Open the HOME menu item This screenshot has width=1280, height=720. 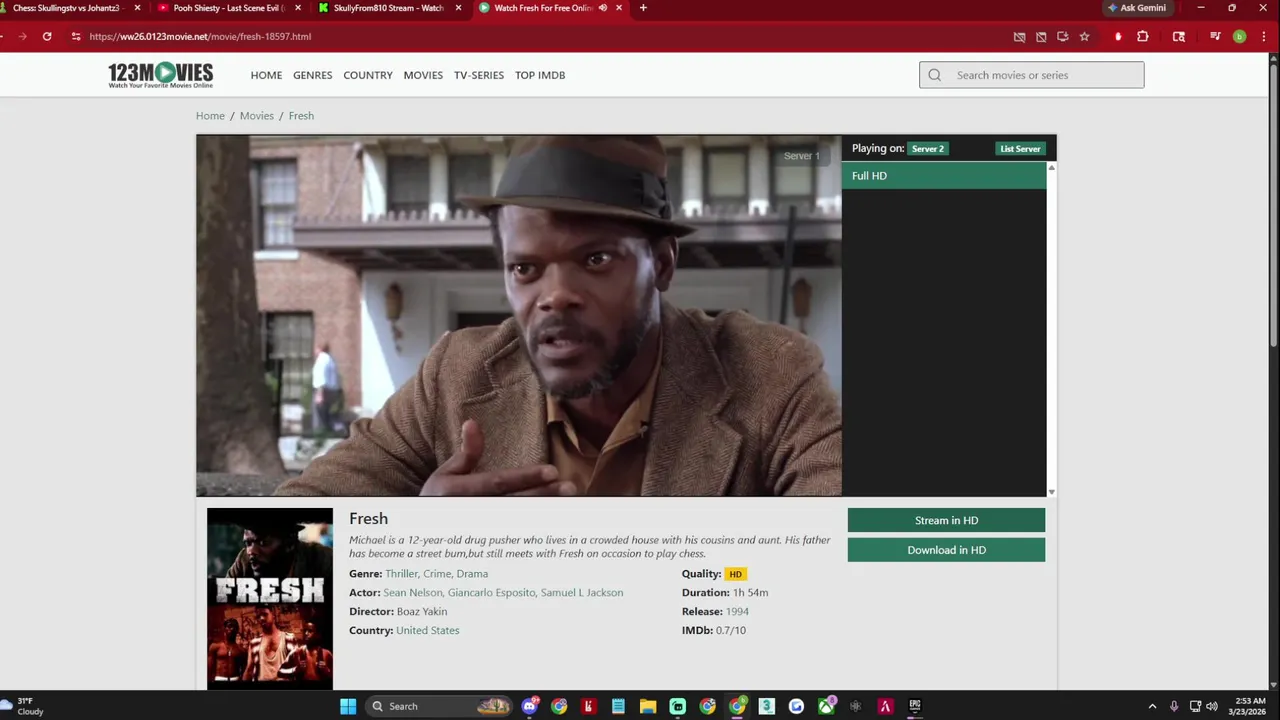(266, 75)
